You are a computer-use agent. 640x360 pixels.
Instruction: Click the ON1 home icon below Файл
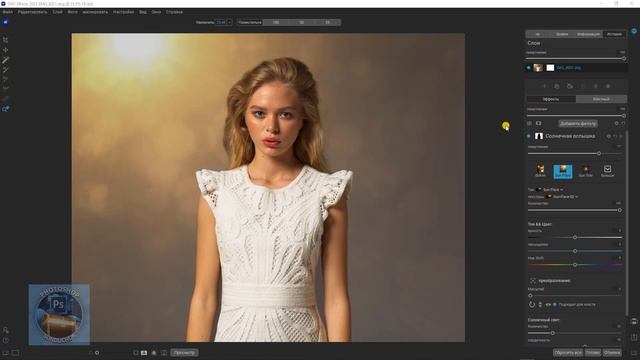click(x=5, y=22)
